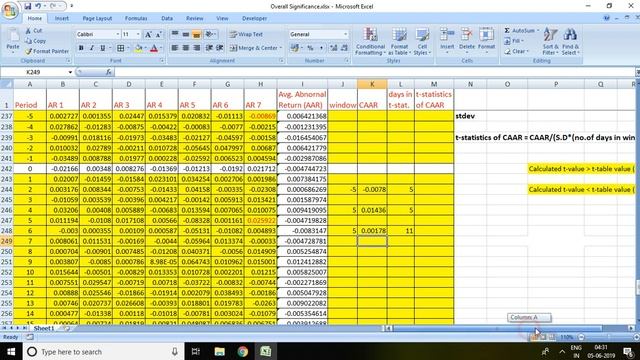Apply the red font color

(x=154, y=48)
